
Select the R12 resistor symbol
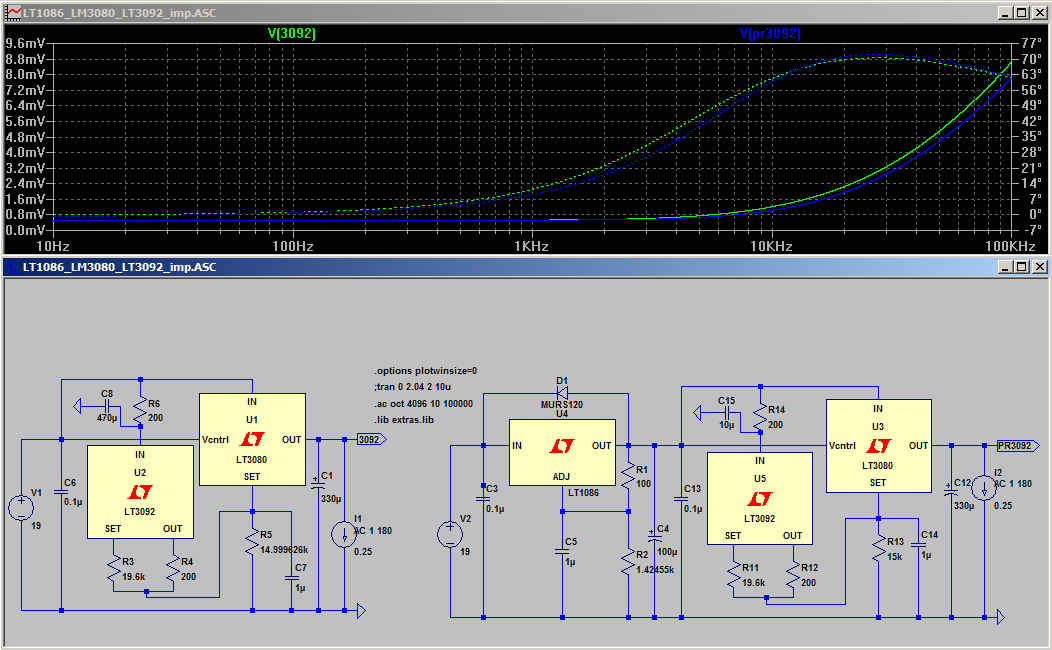(x=793, y=574)
